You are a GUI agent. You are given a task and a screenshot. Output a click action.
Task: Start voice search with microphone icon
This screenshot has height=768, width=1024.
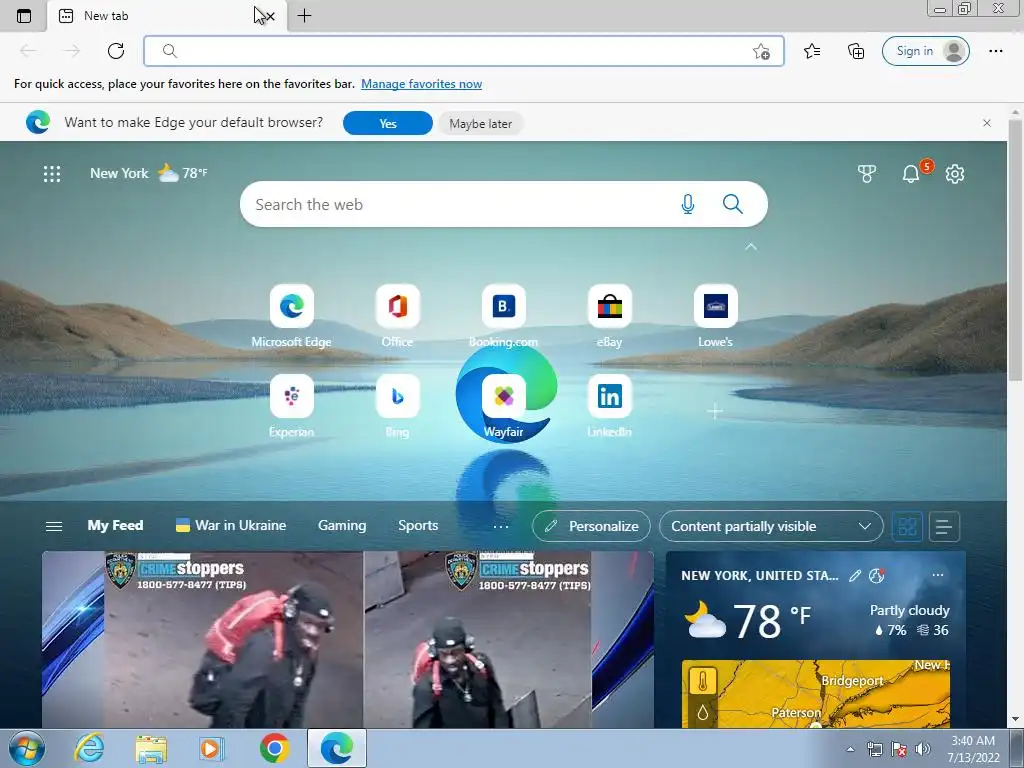pos(688,204)
